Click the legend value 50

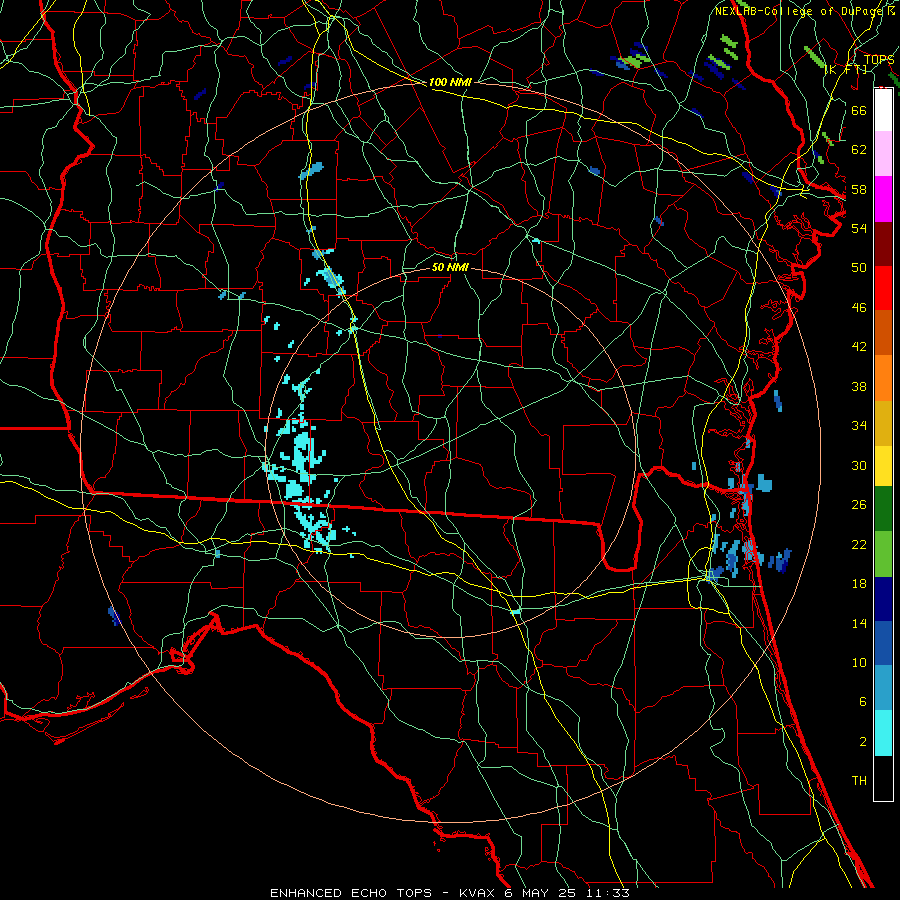(x=859, y=268)
